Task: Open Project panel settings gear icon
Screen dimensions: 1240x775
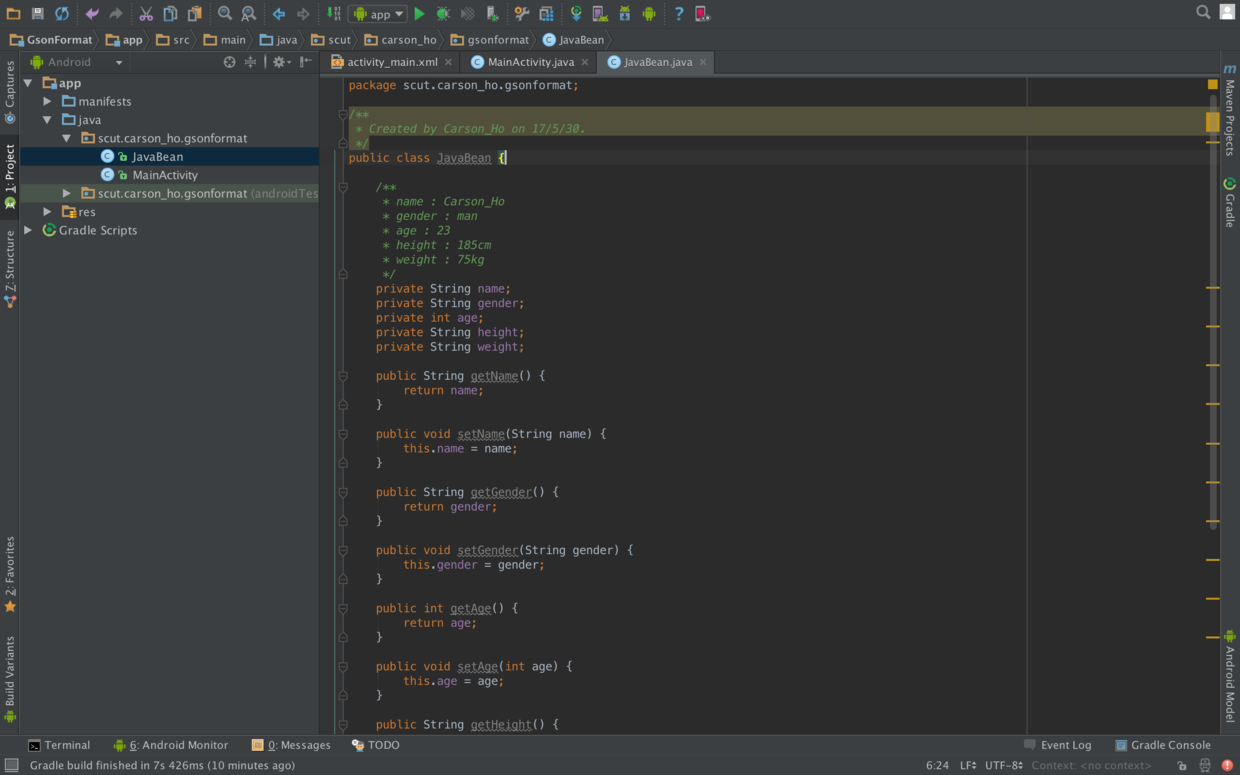Action: coord(280,62)
